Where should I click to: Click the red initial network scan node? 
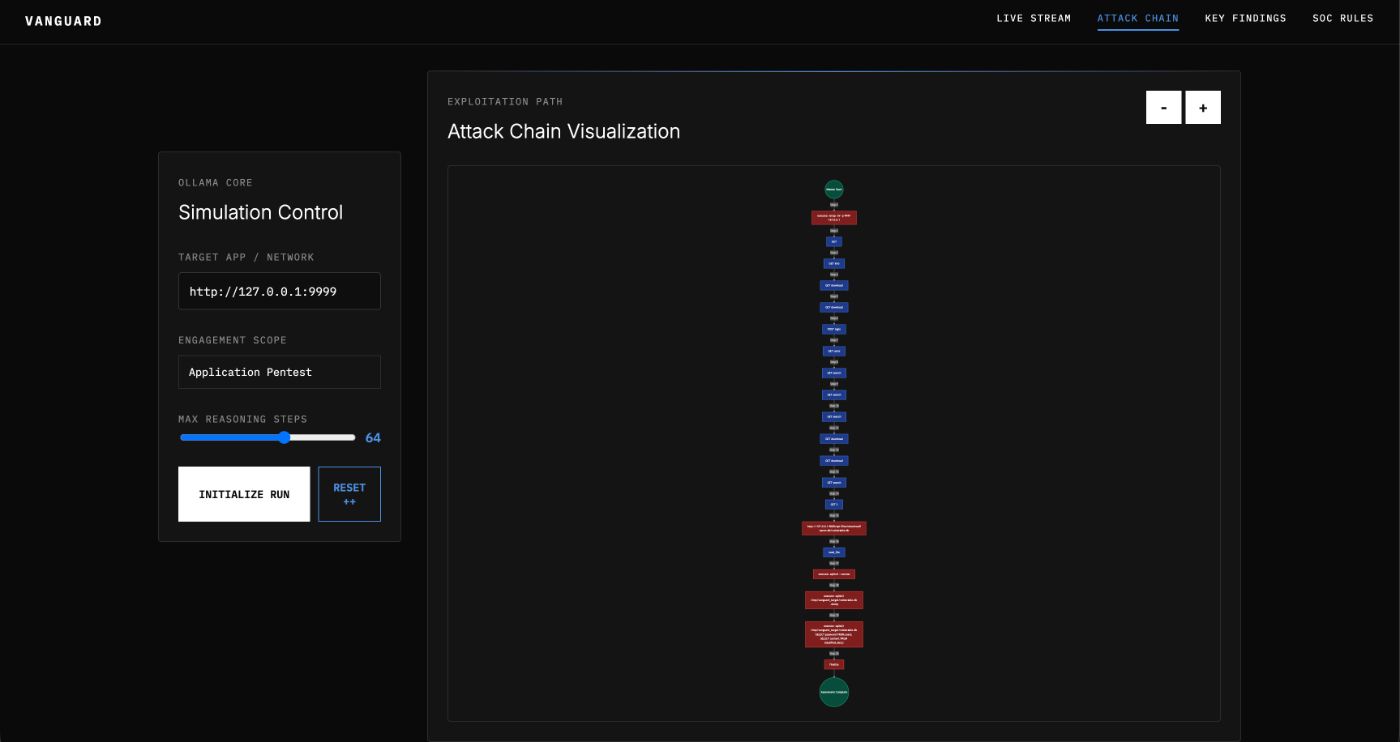click(x=834, y=217)
